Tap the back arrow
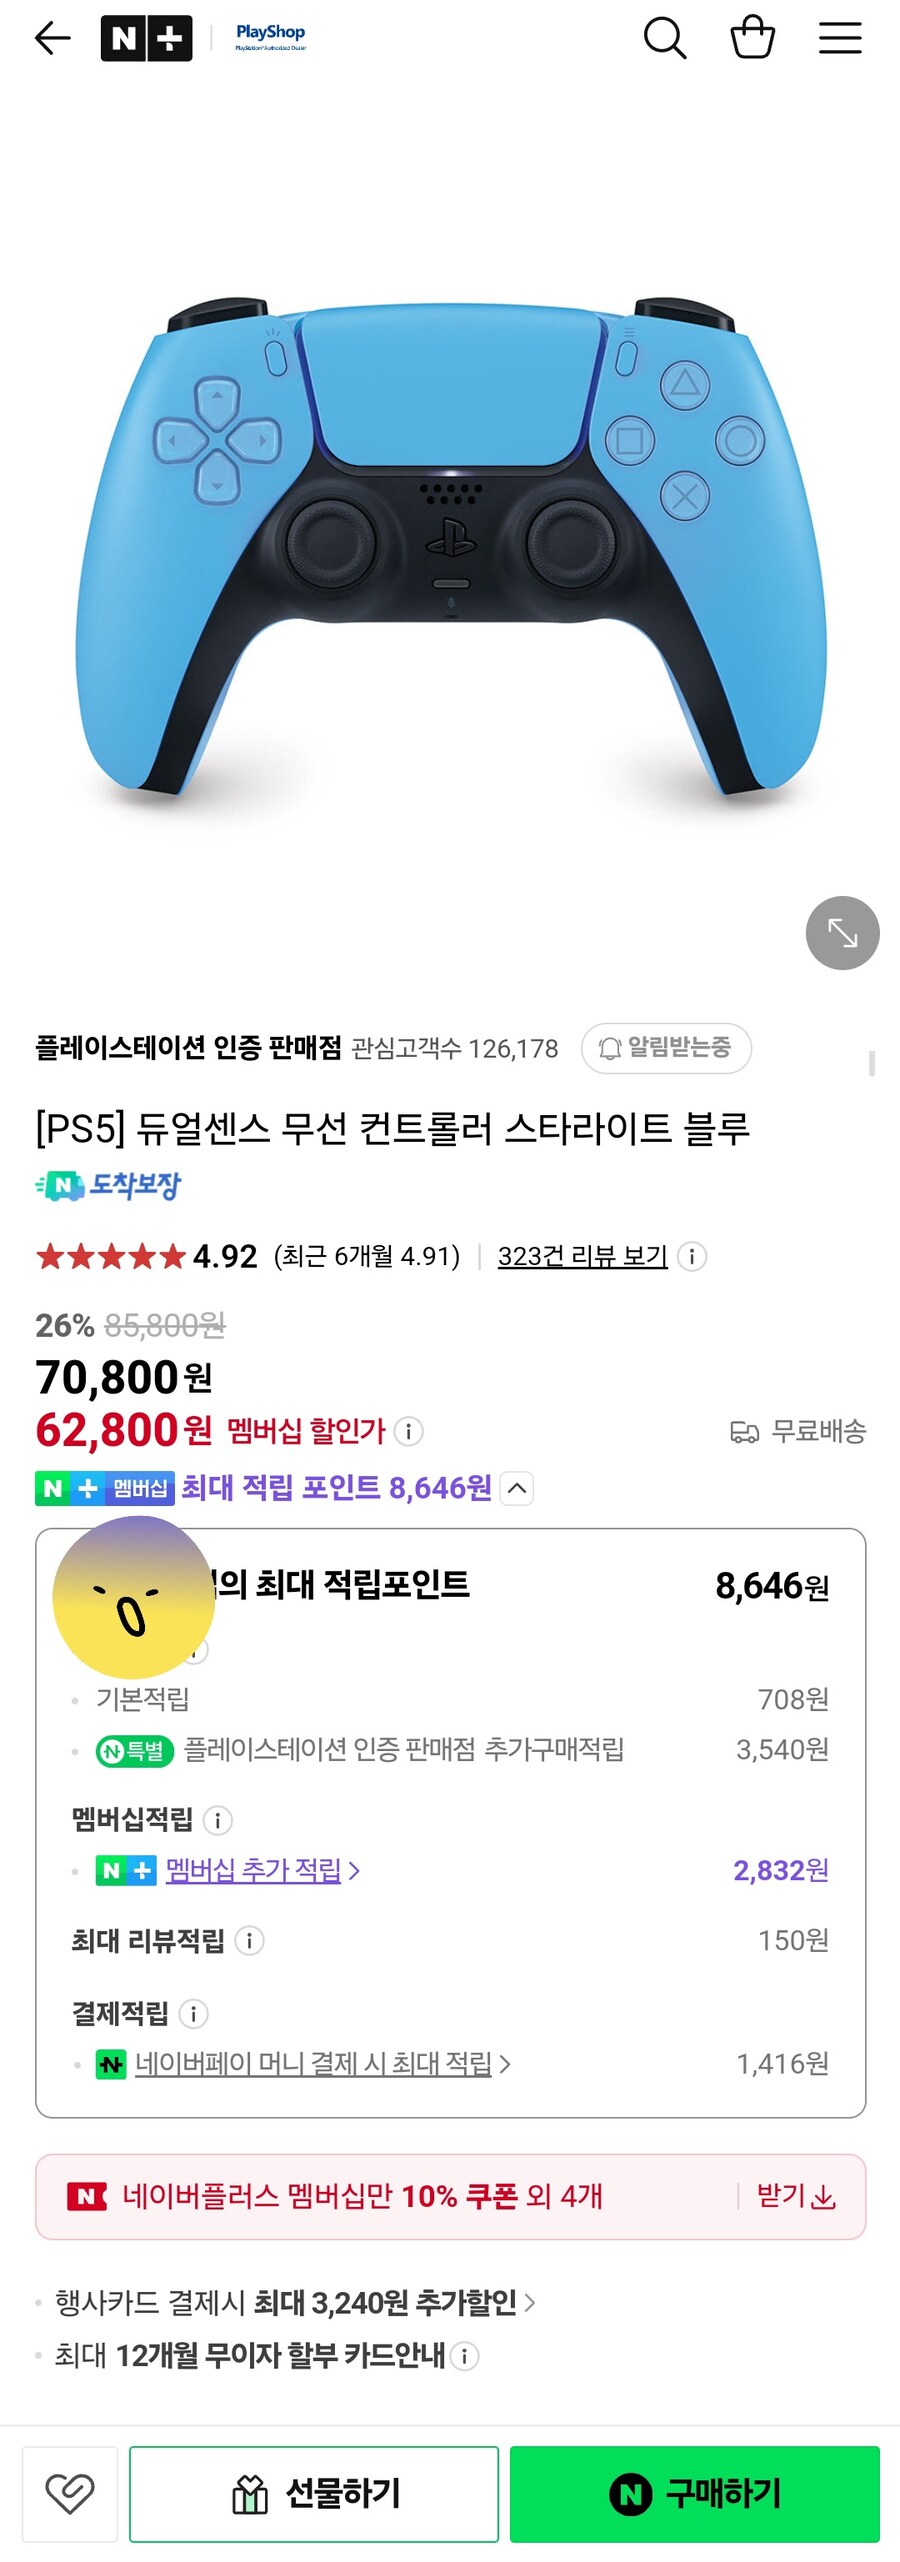Image resolution: width=900 pixels, height=2562 pixels. [x=53, y=38]
